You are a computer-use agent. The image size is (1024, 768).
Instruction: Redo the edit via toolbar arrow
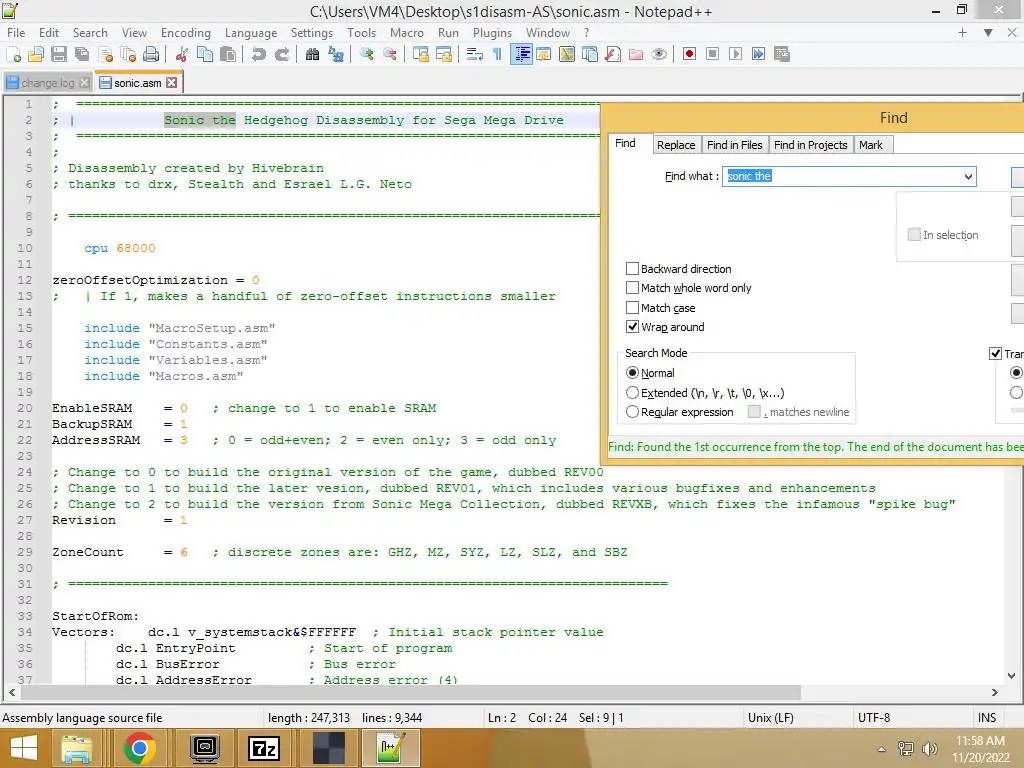click(281, 54)
